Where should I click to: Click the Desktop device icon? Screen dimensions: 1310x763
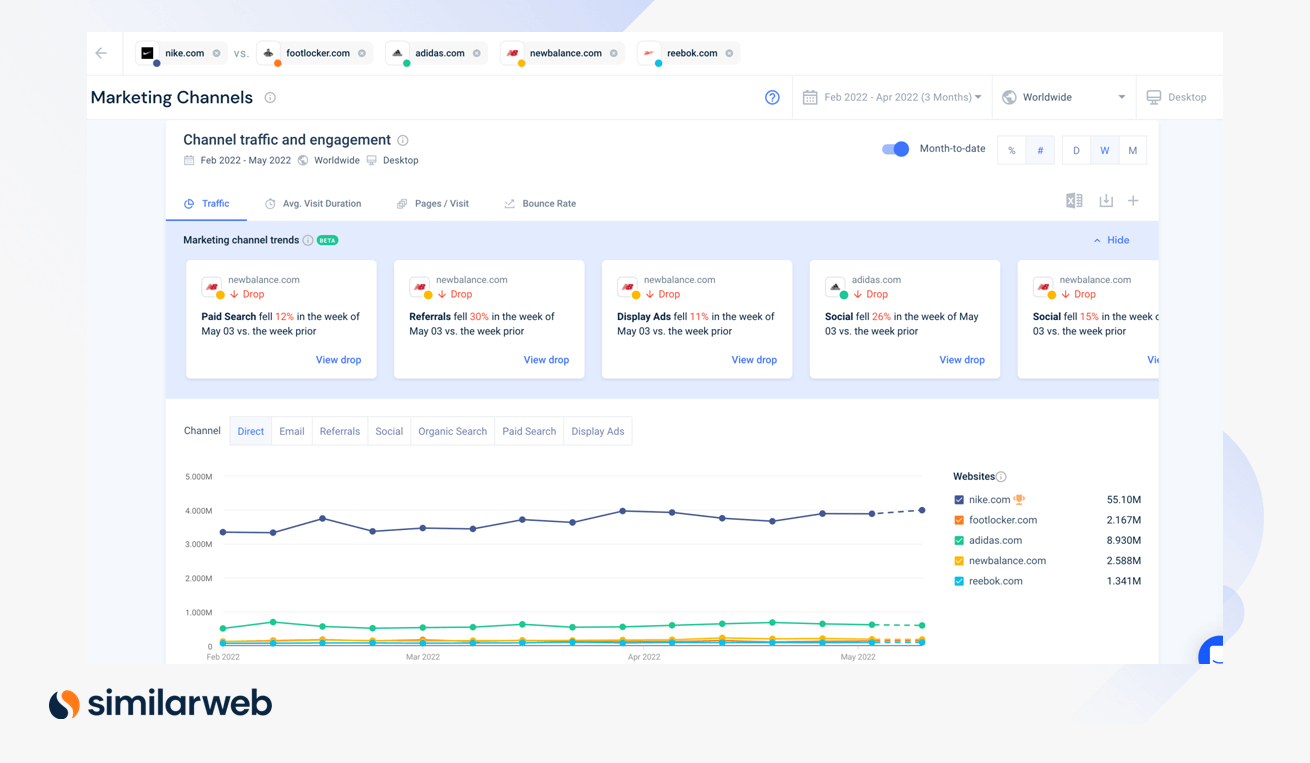(1178, 97)
